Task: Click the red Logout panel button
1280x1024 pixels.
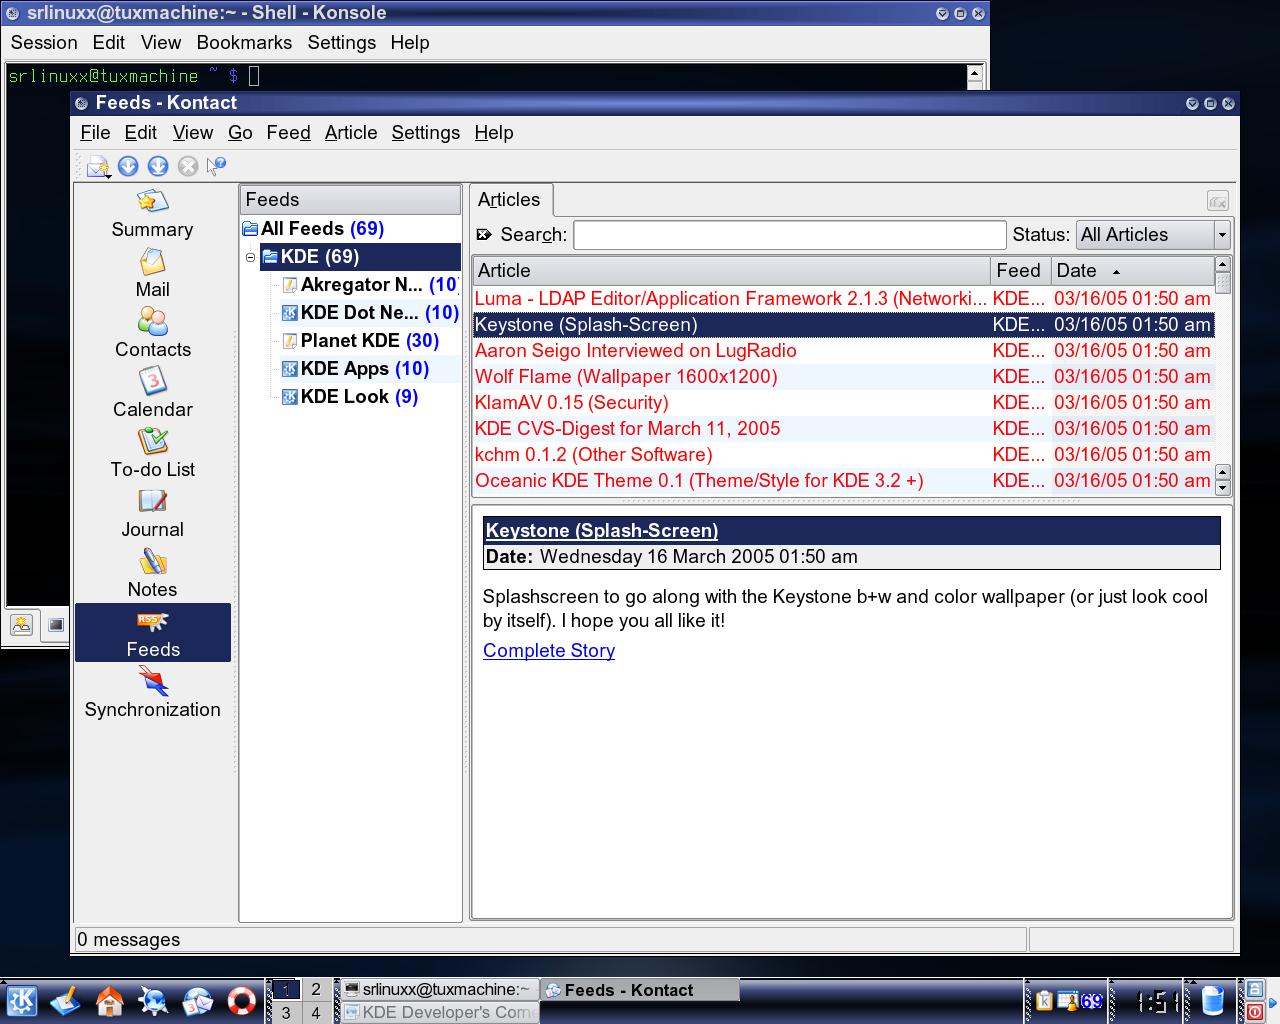Action: (x=1254, y=1012)
